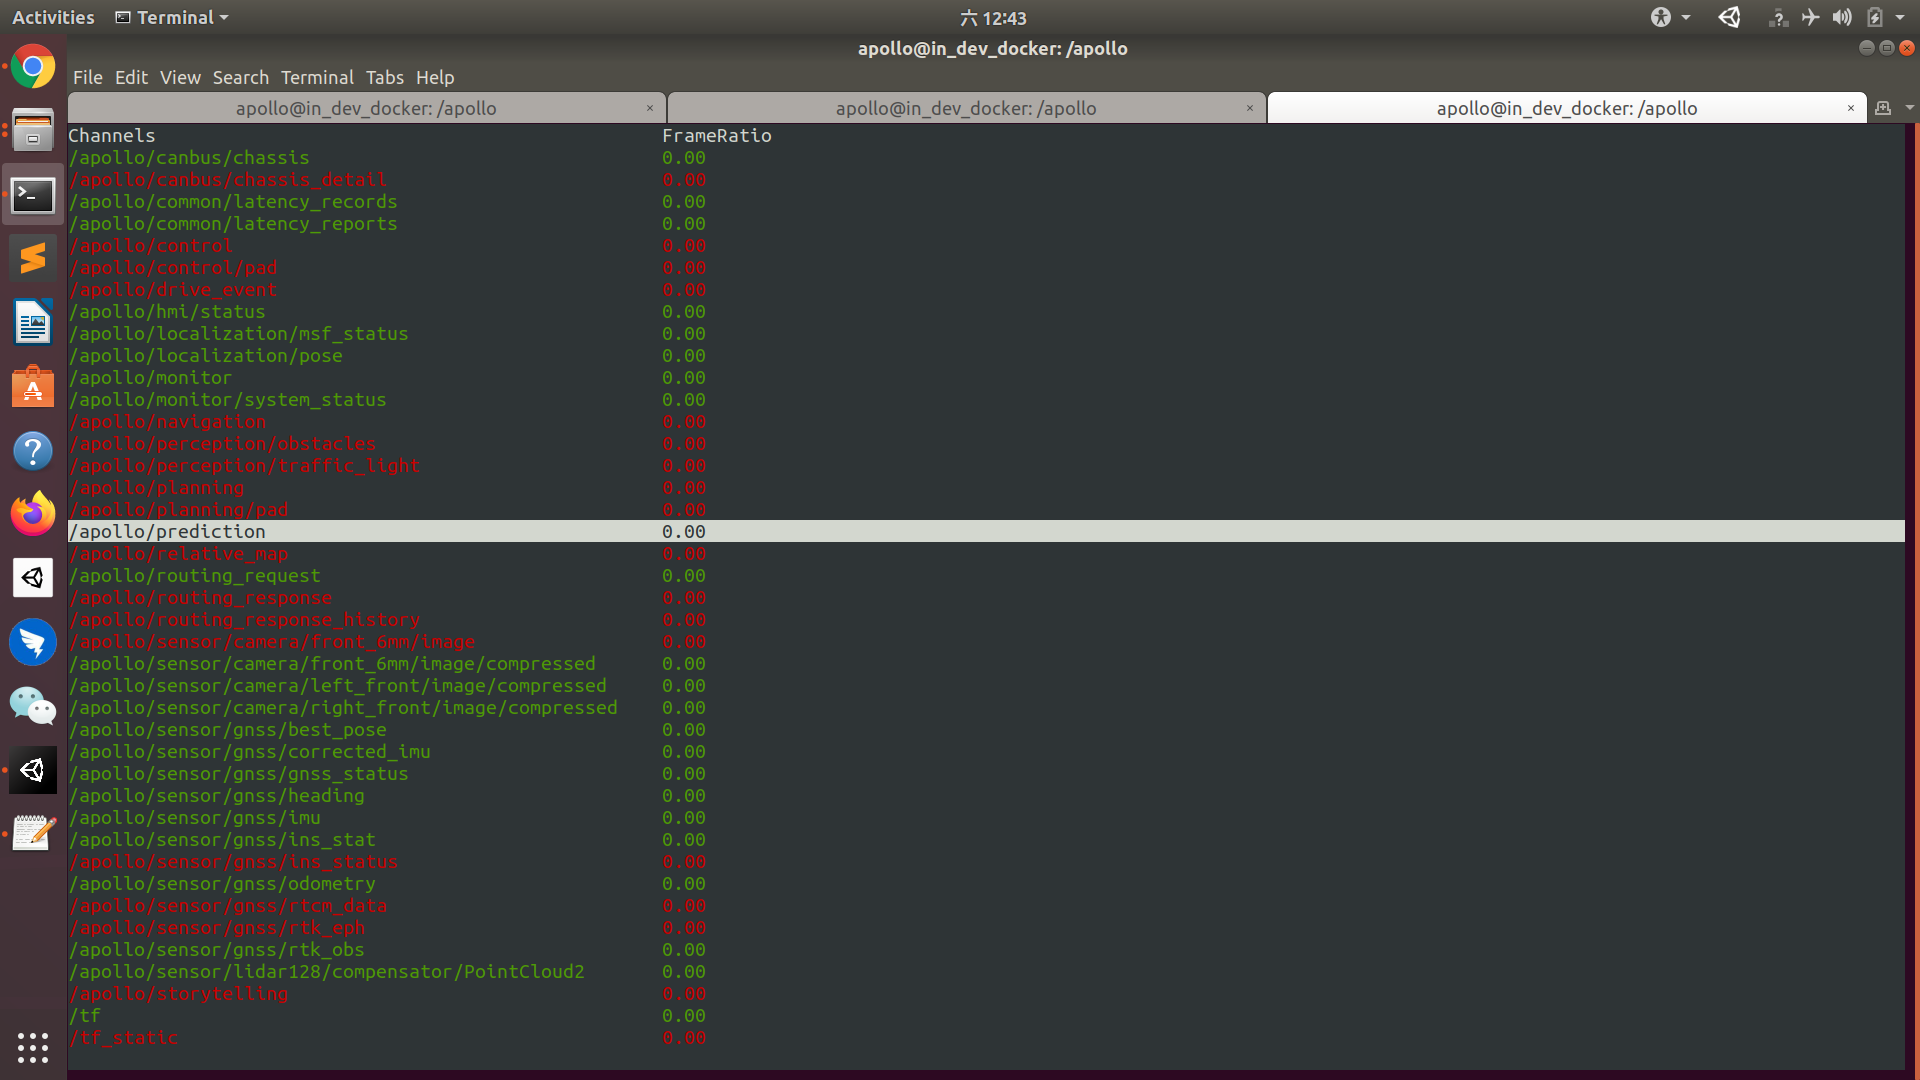Screen dimensions: 1920x1080
Task: Click the /apollo/monitor/system_status channel
Action: [x=227, y=399]
